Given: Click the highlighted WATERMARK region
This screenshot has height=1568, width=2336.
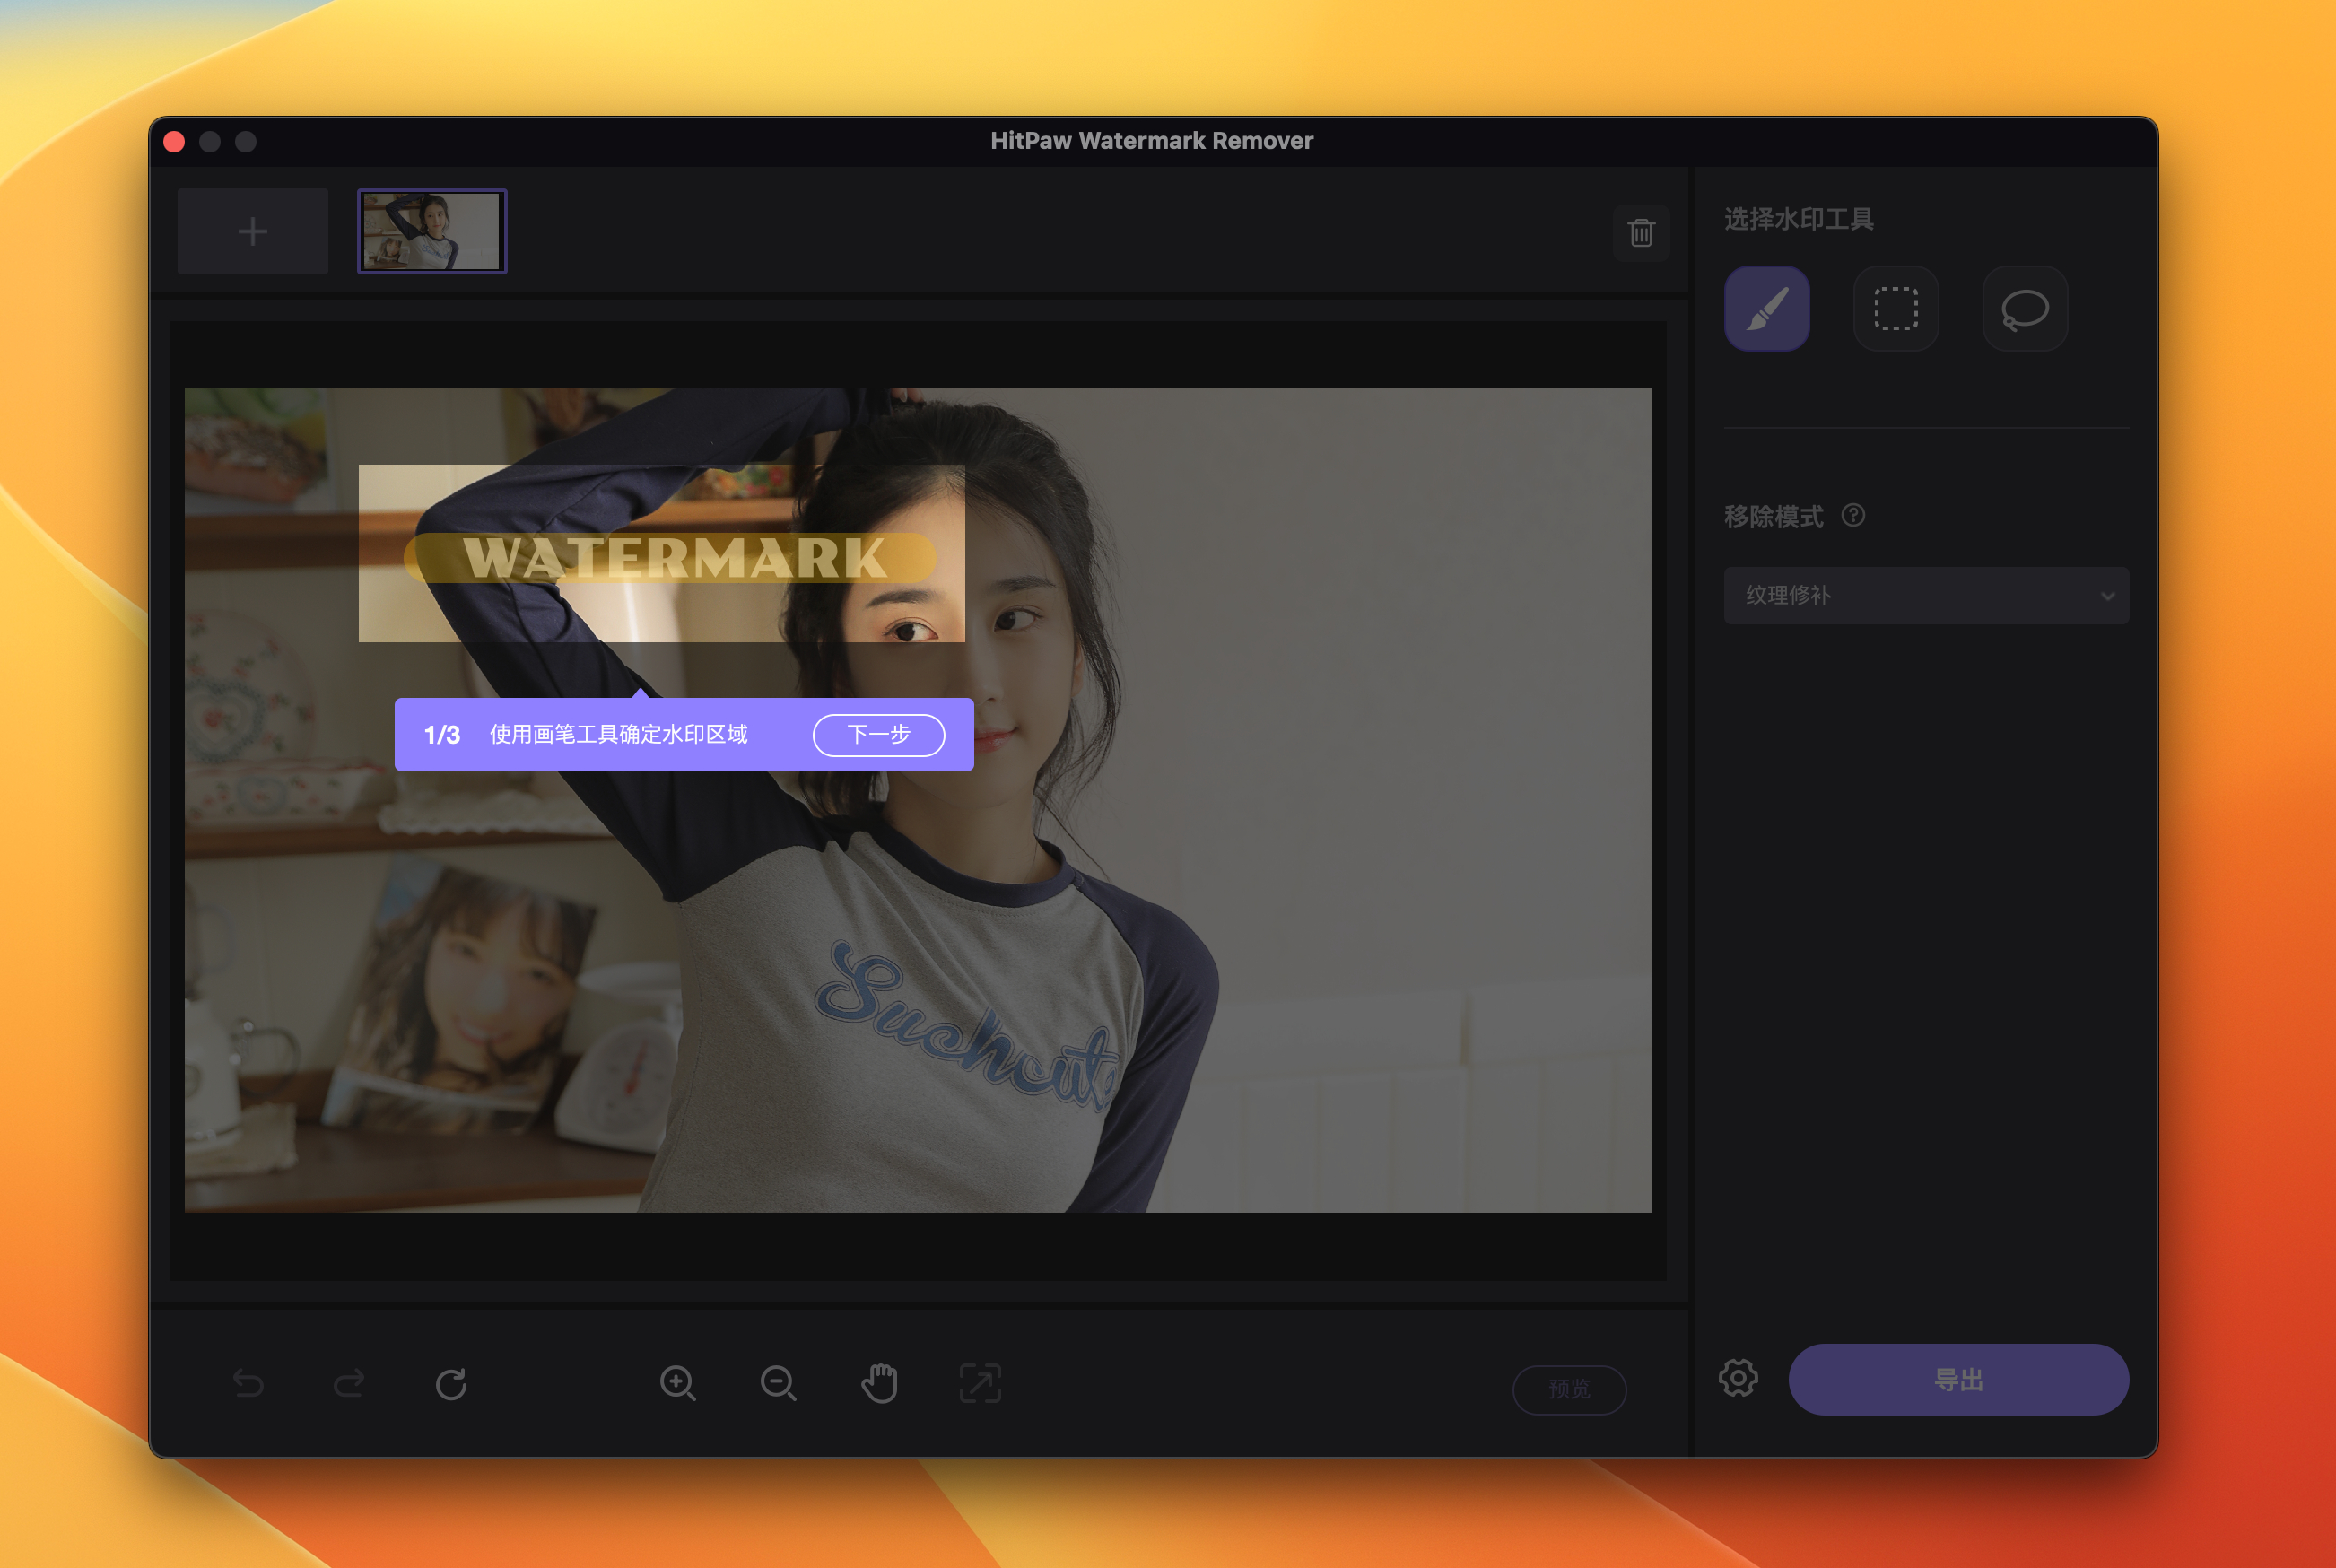Looking at the screenshot, I should click(x=672, y=558).
